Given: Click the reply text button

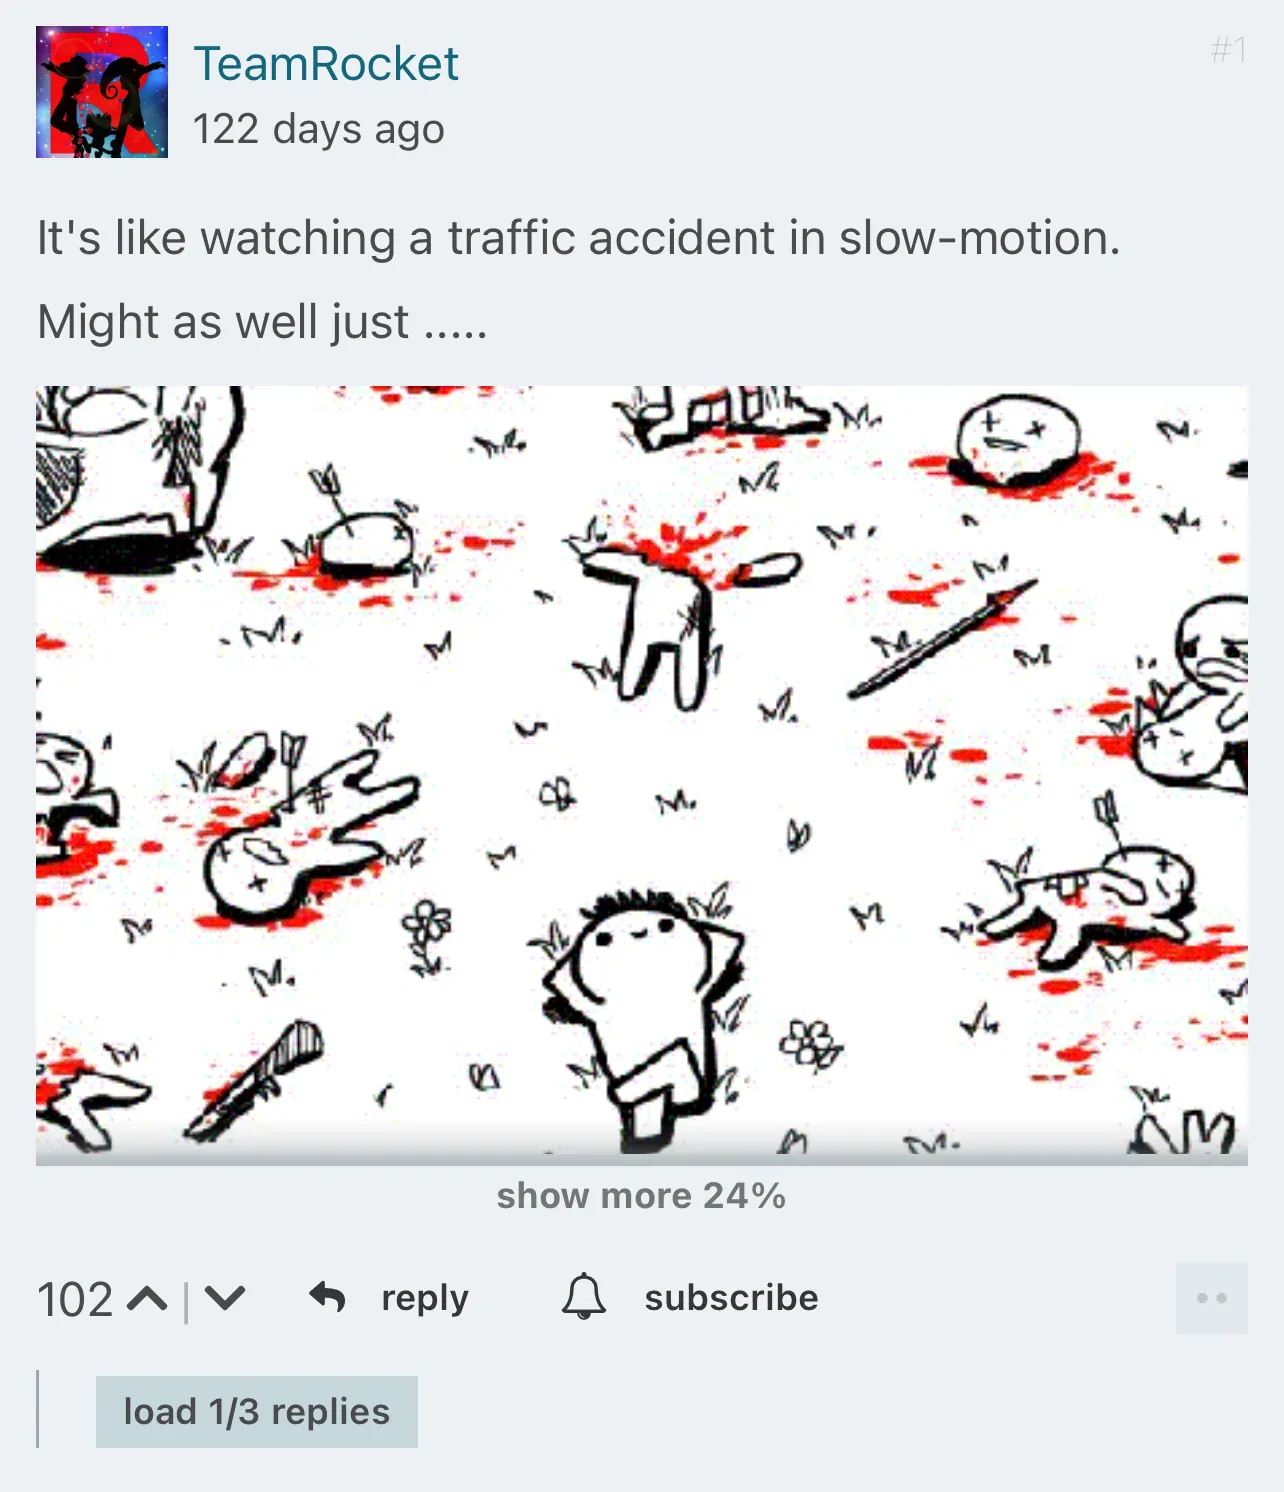Looking at the screenshot, I should point(425,1297).
